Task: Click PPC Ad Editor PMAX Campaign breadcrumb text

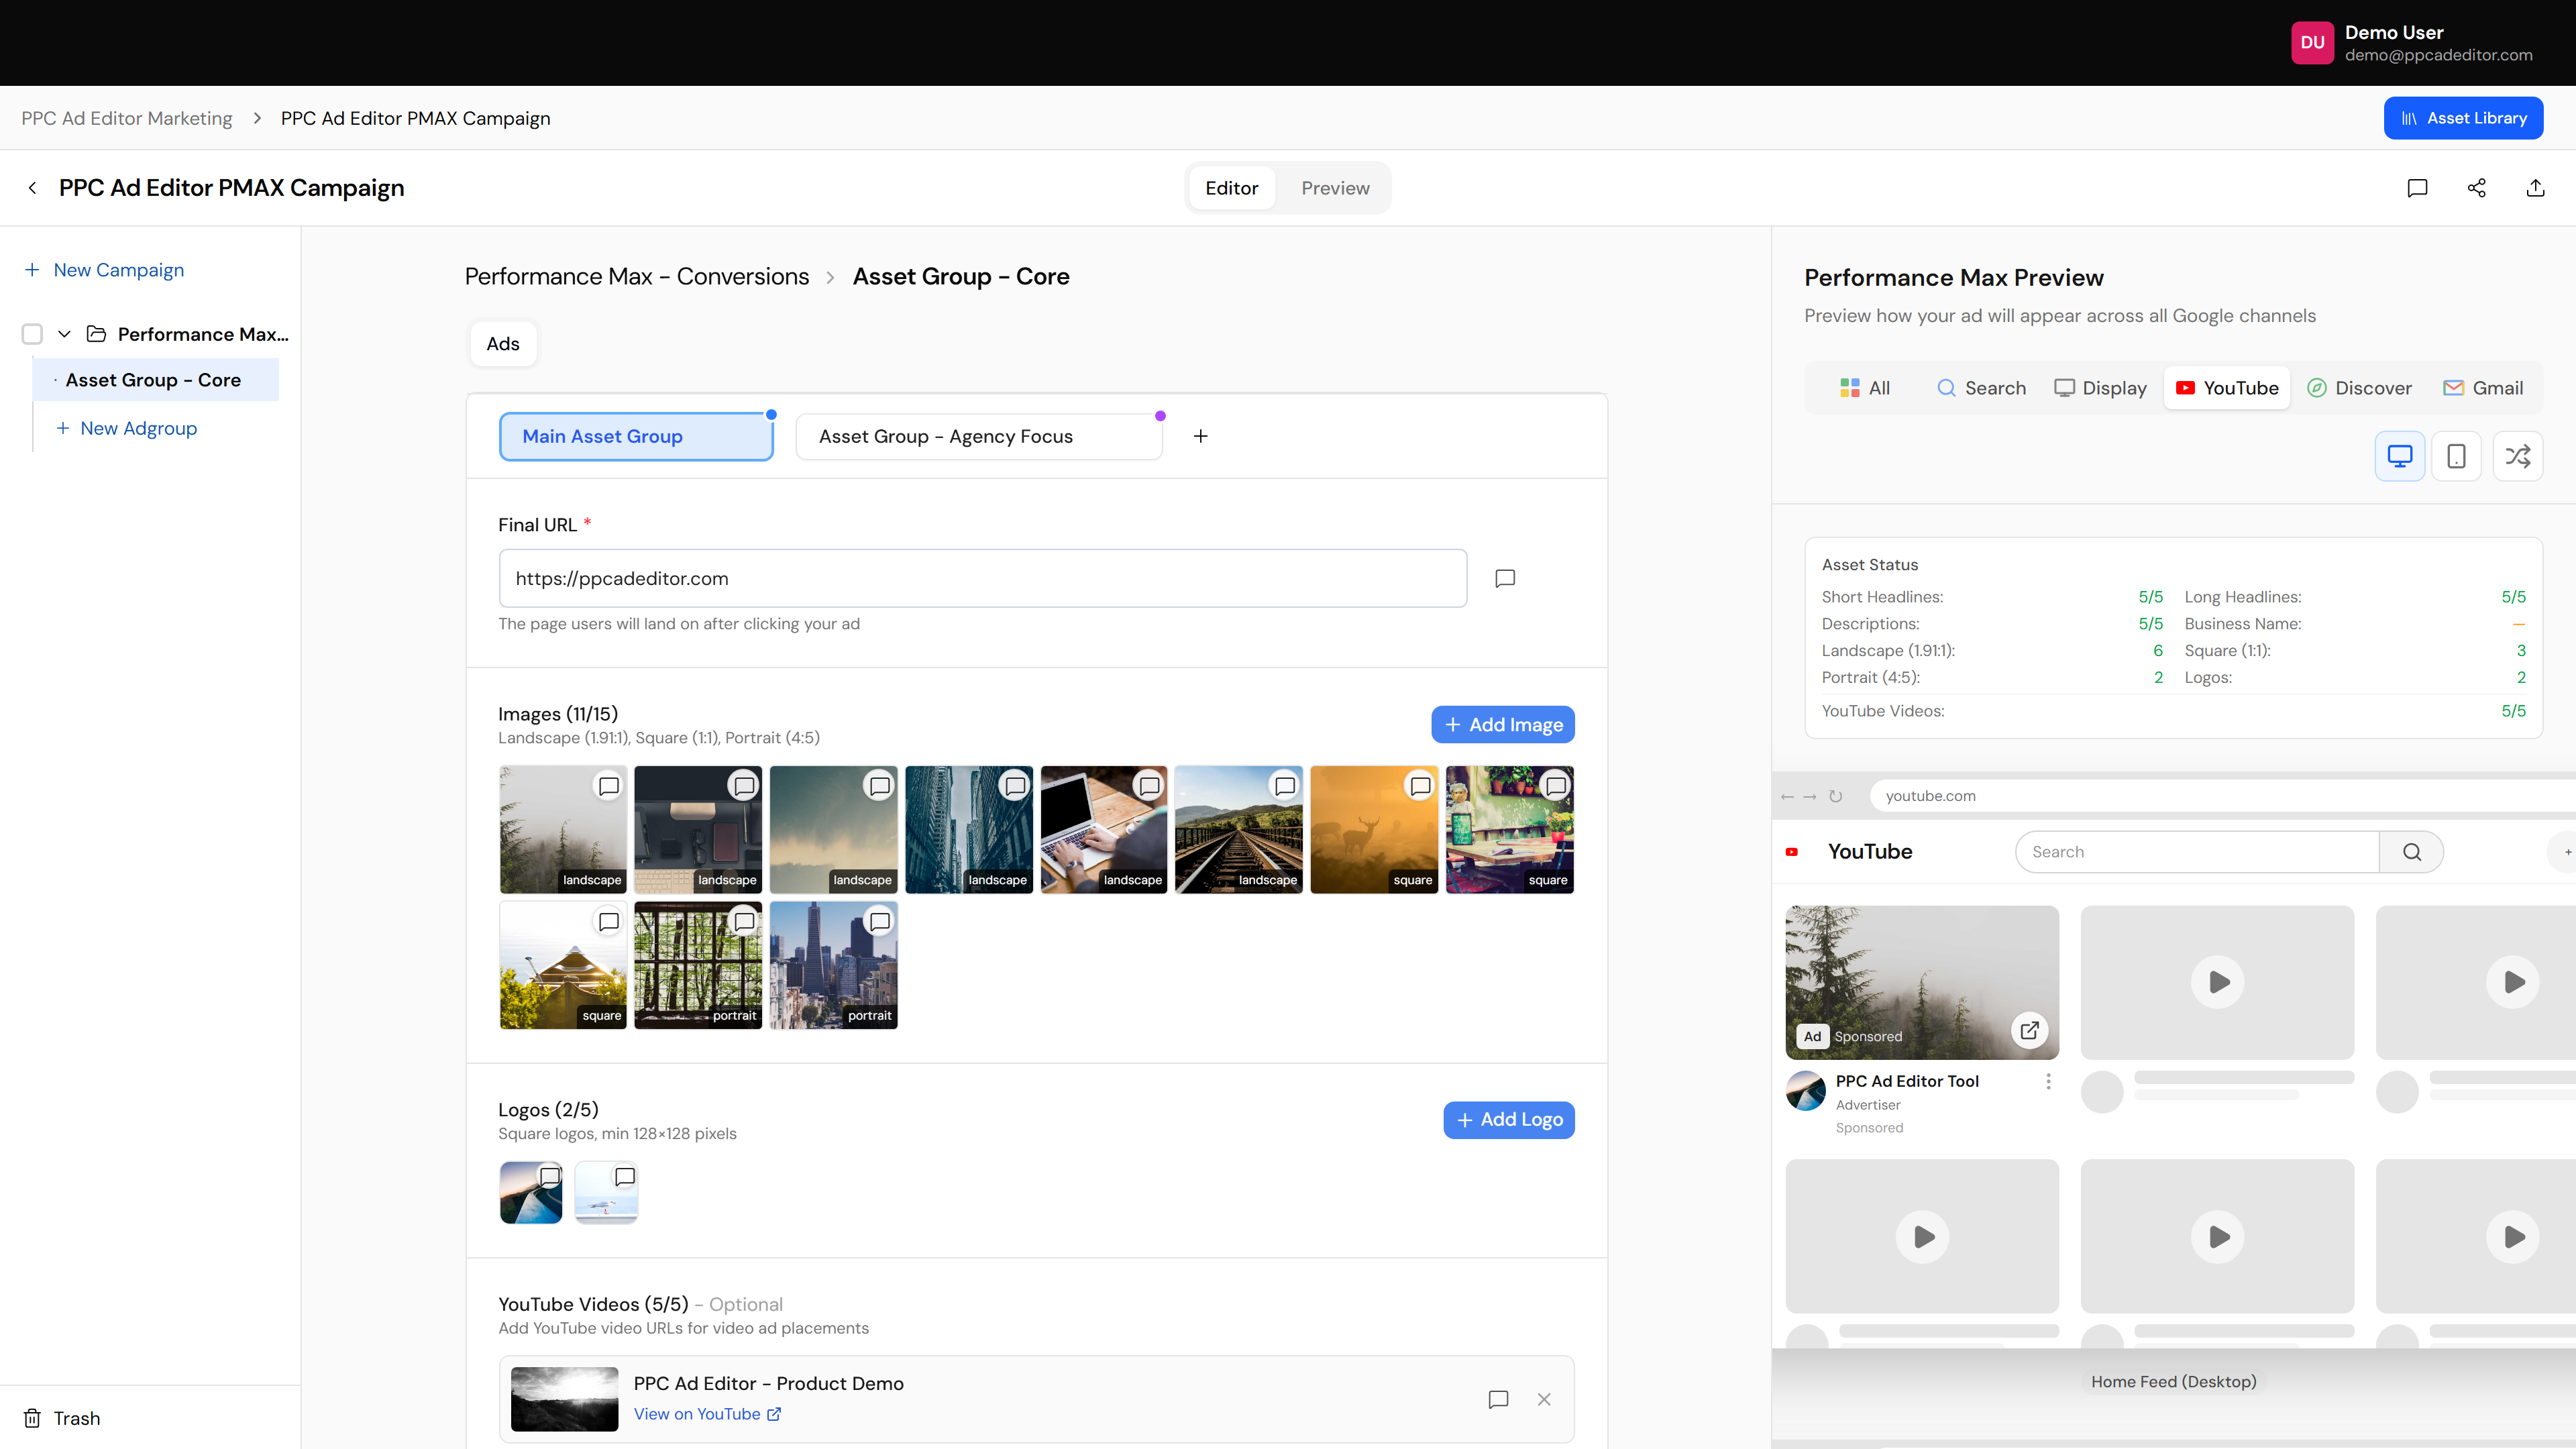Action: [x=416, y=118]
